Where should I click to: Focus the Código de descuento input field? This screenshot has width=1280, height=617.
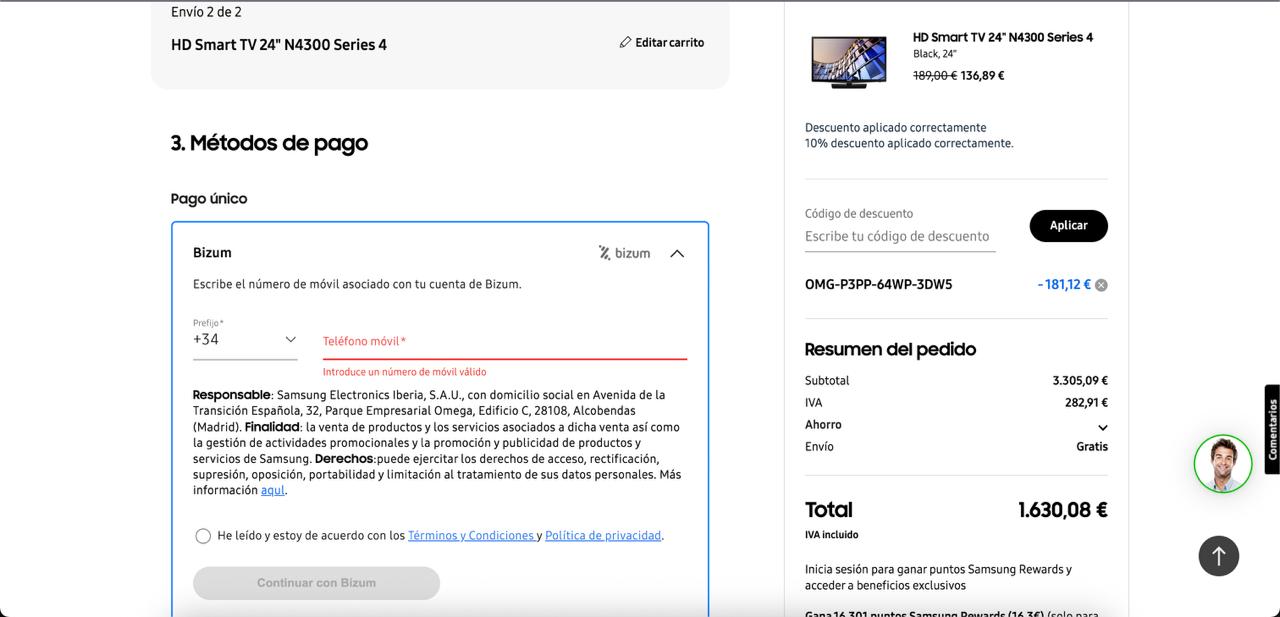tap(900, 237)
